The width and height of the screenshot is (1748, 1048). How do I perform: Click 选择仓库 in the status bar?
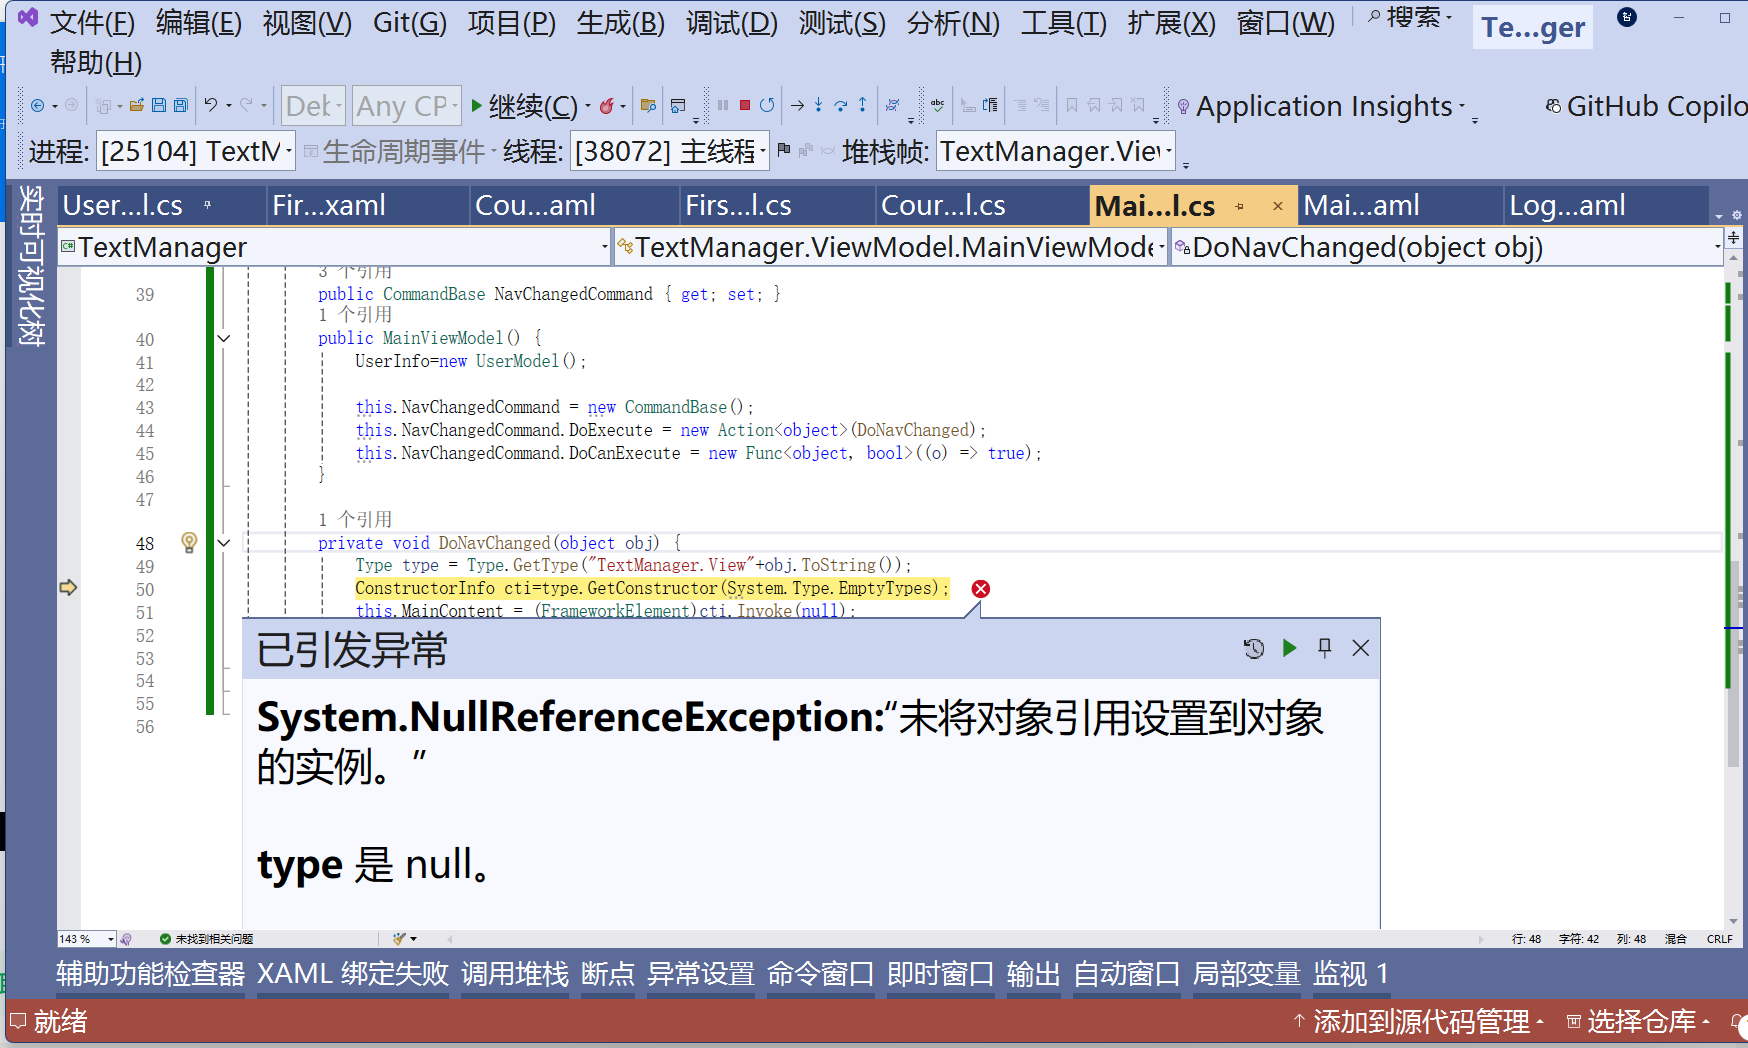[1639, 1022]
